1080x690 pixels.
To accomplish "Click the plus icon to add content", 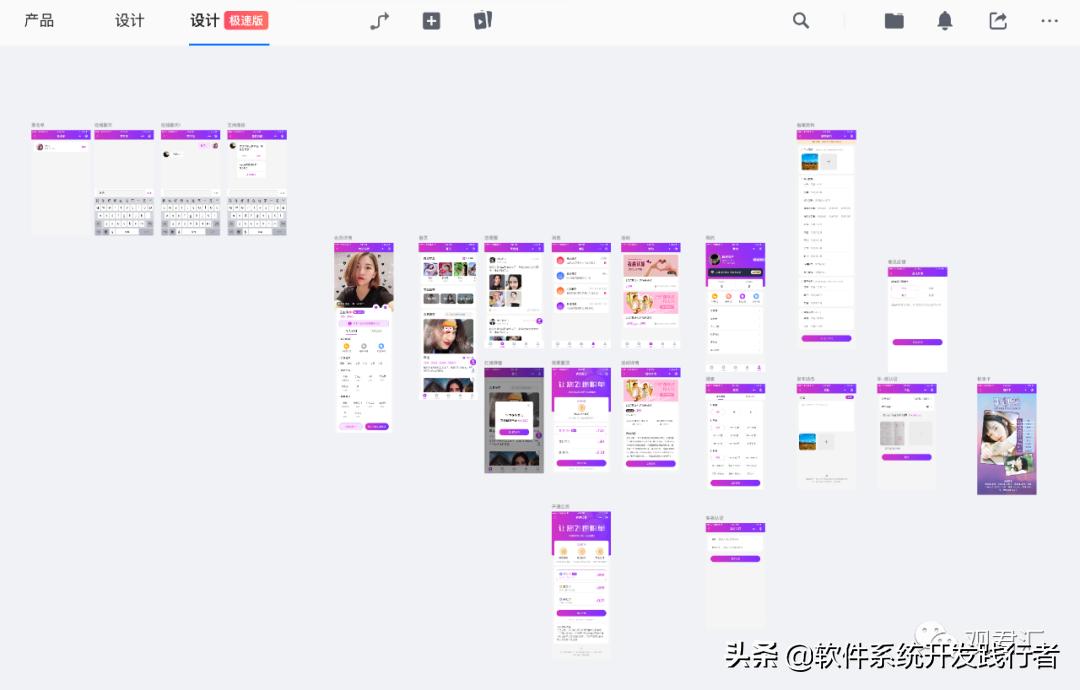I will coord(431,20).
